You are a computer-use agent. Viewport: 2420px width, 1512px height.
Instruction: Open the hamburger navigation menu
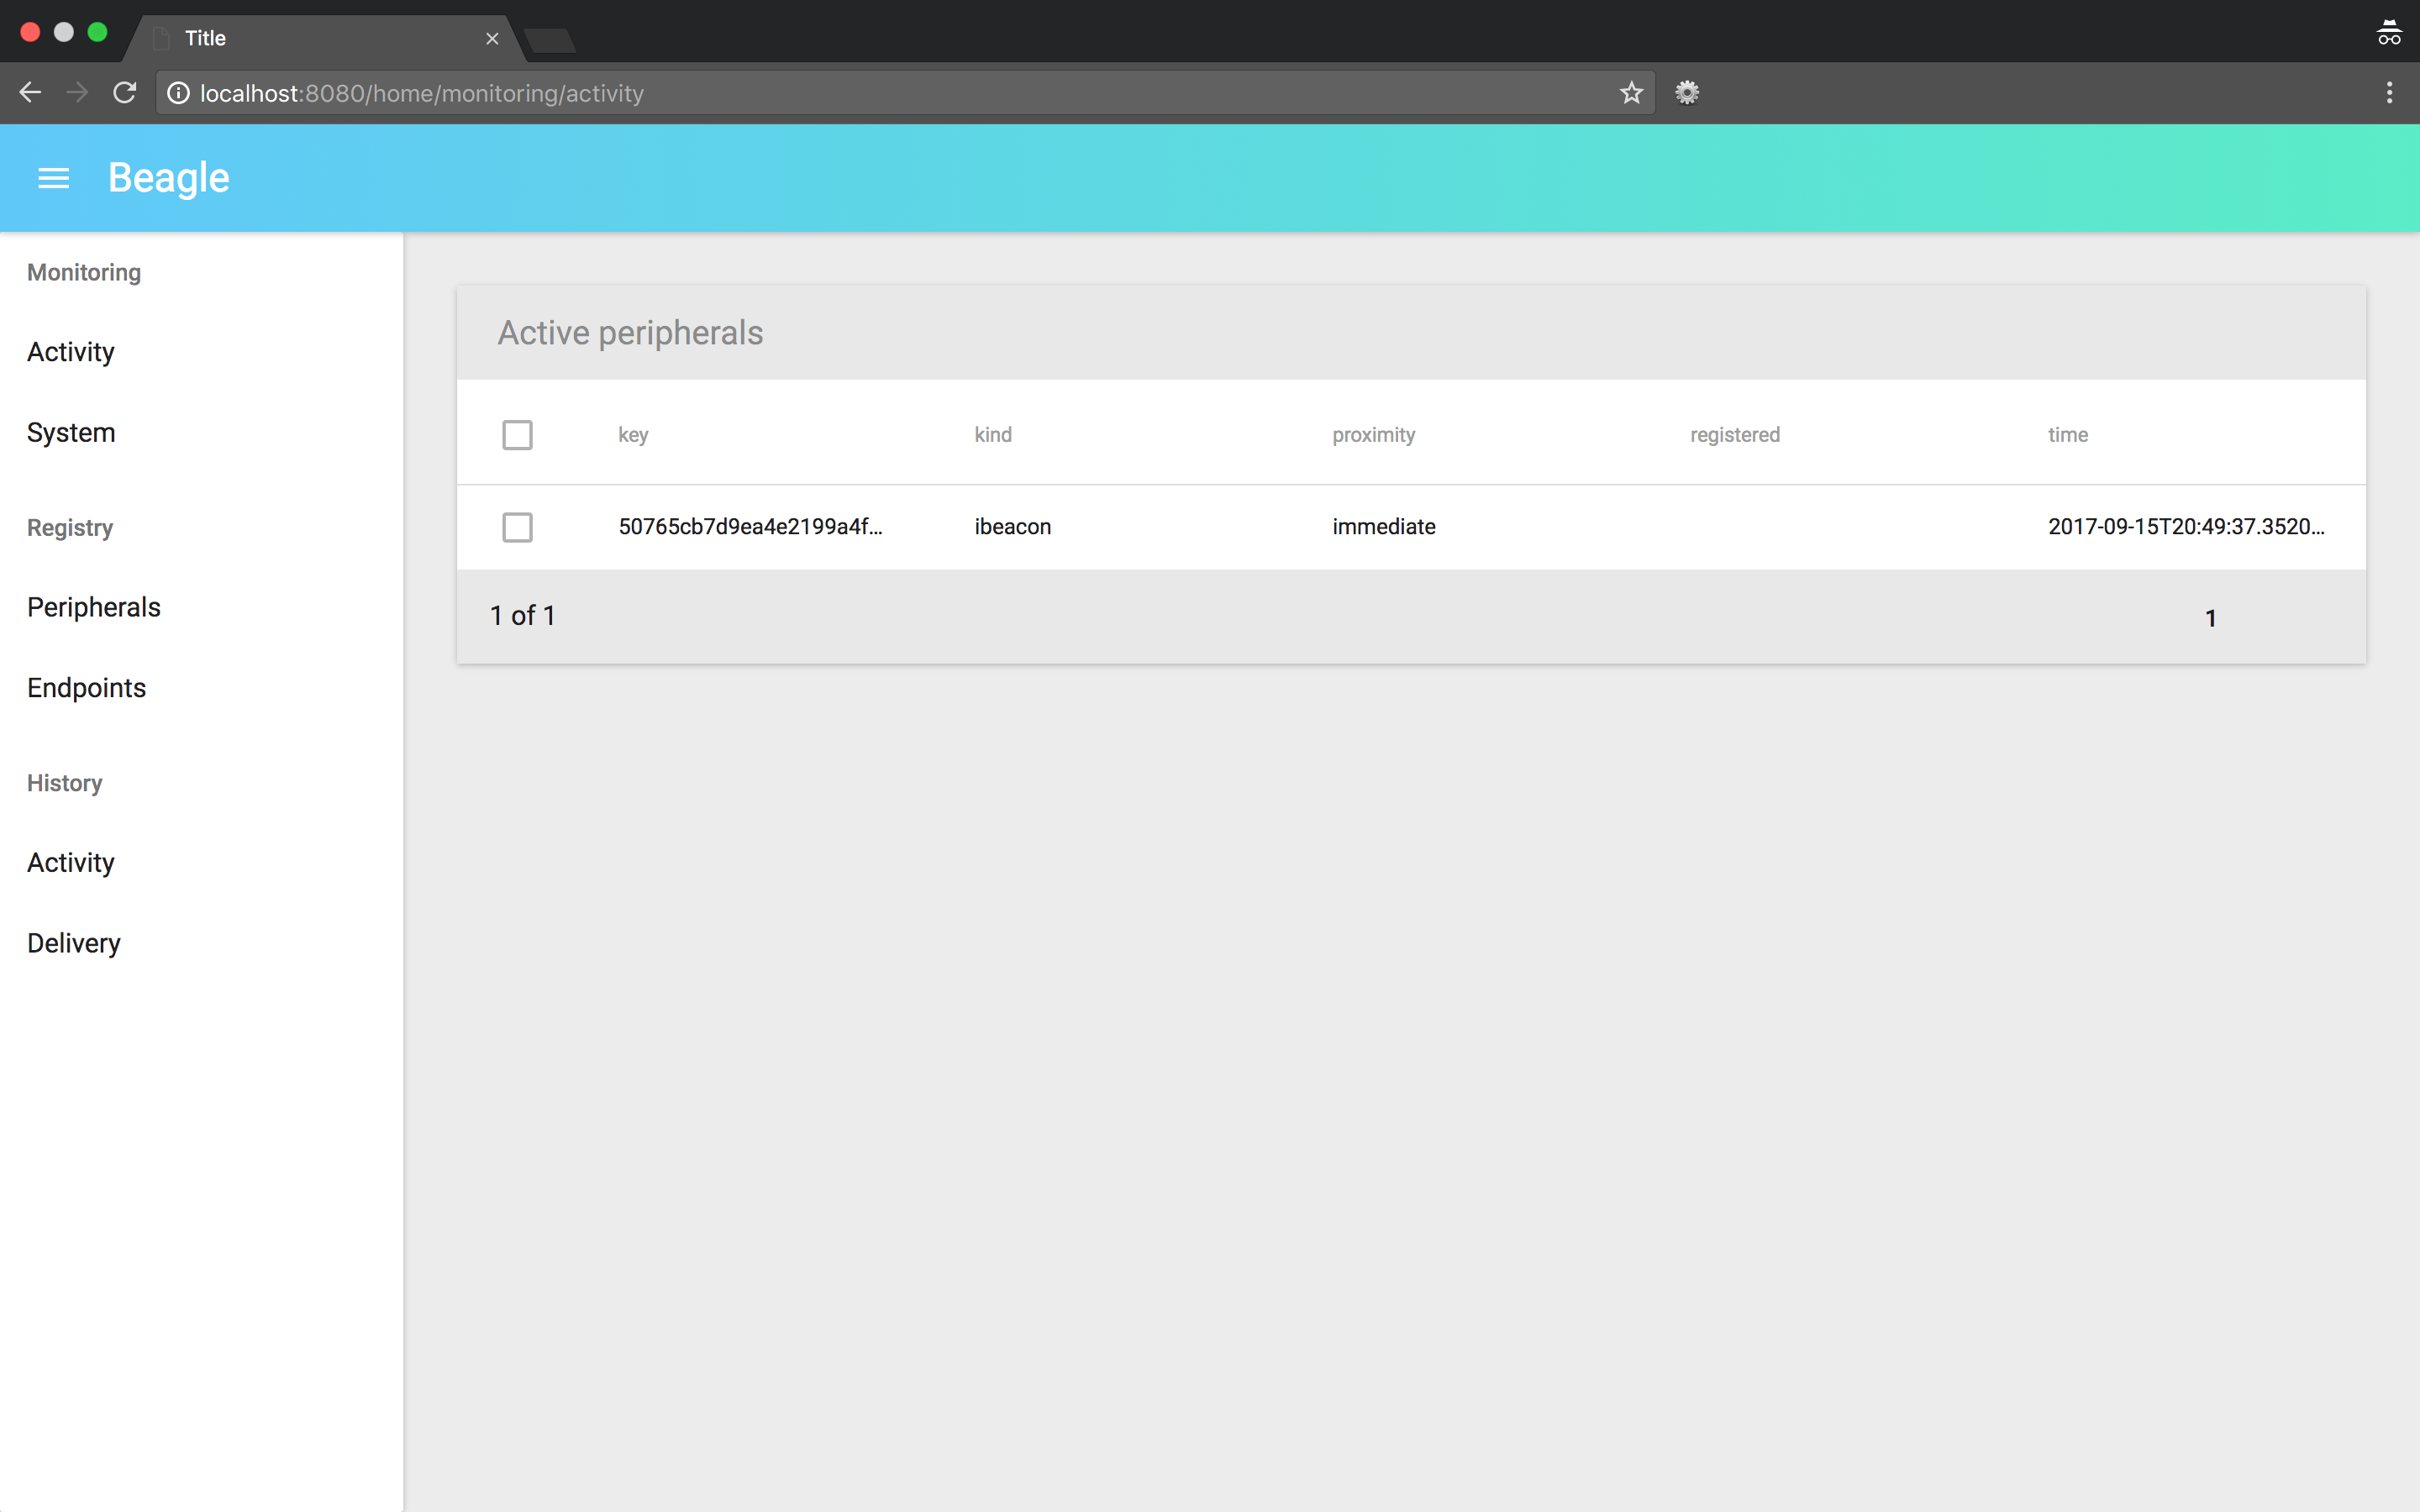[x=53, y=178]
